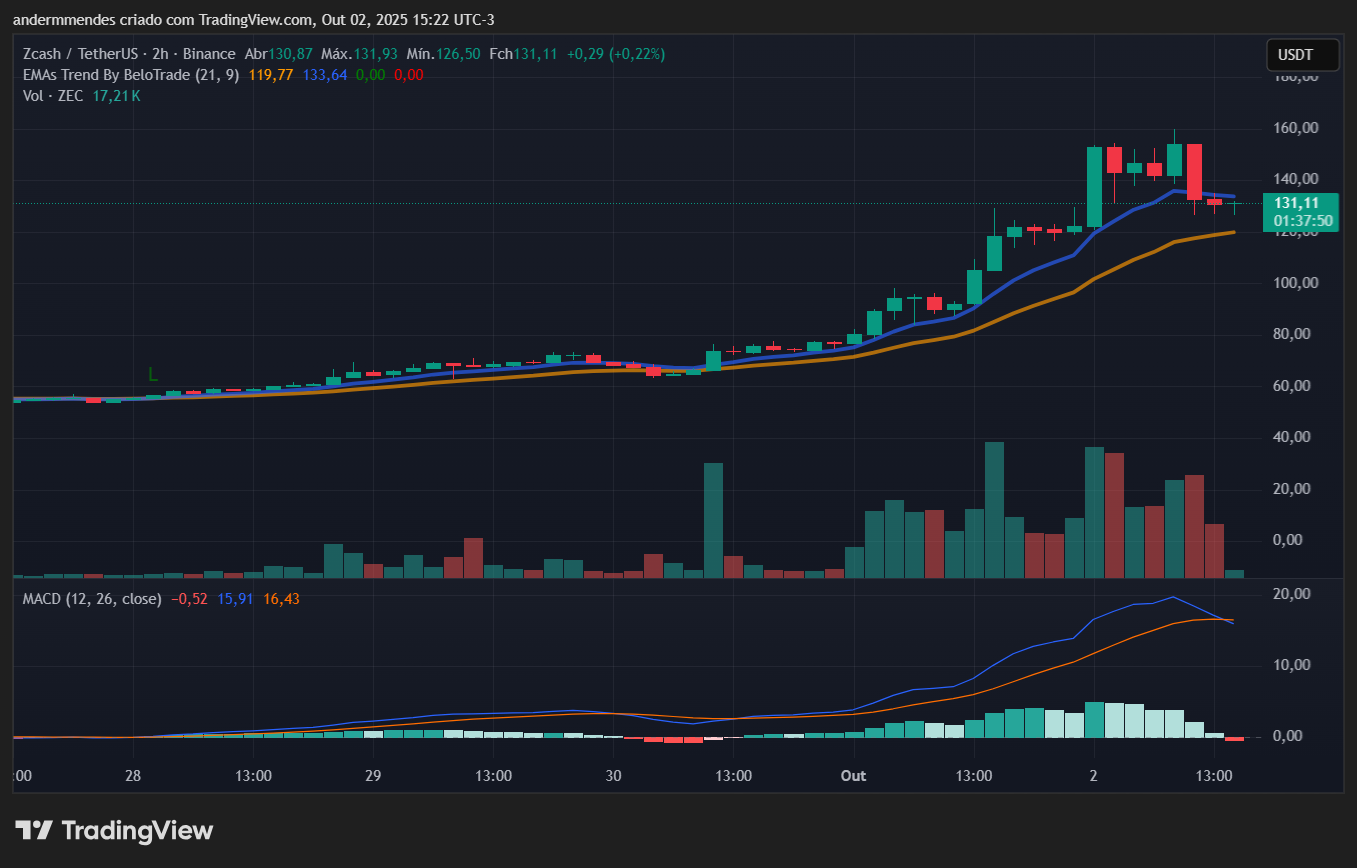
Task: Click the date label 29 on time axis
Action: tap(373, 776)
